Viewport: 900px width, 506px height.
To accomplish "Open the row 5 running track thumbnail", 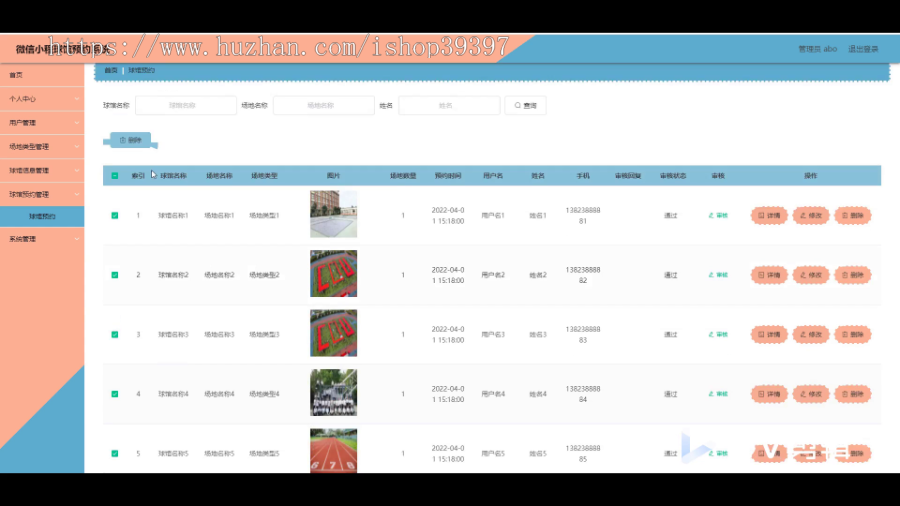I will click(333, 450).
